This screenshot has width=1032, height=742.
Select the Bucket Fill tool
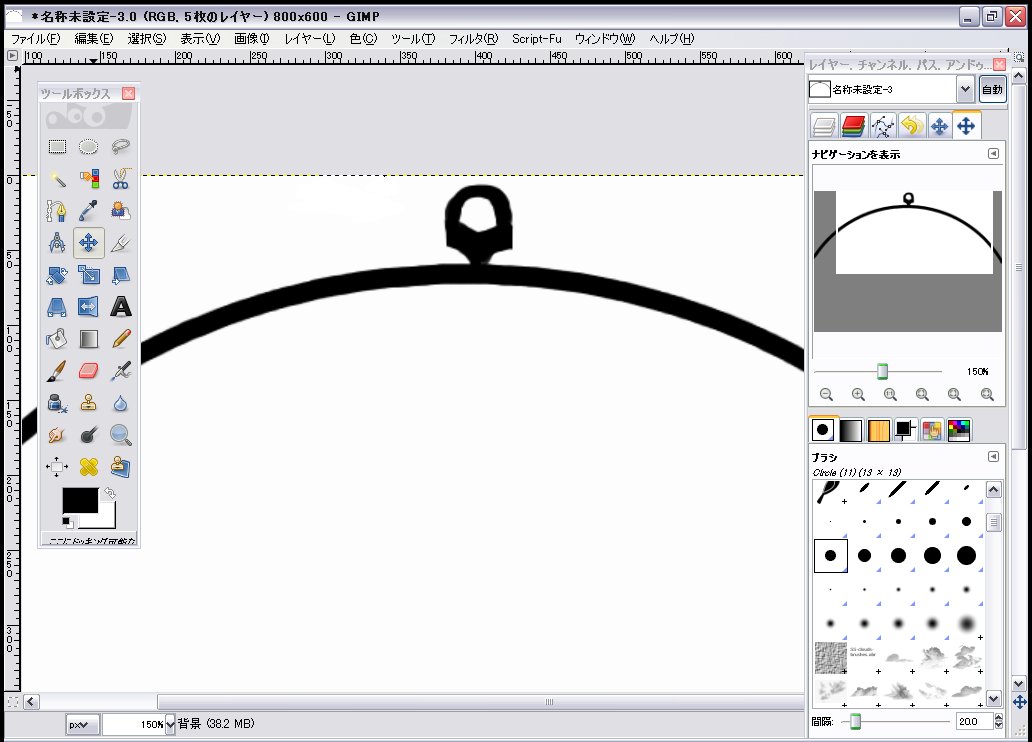point(57,339)
